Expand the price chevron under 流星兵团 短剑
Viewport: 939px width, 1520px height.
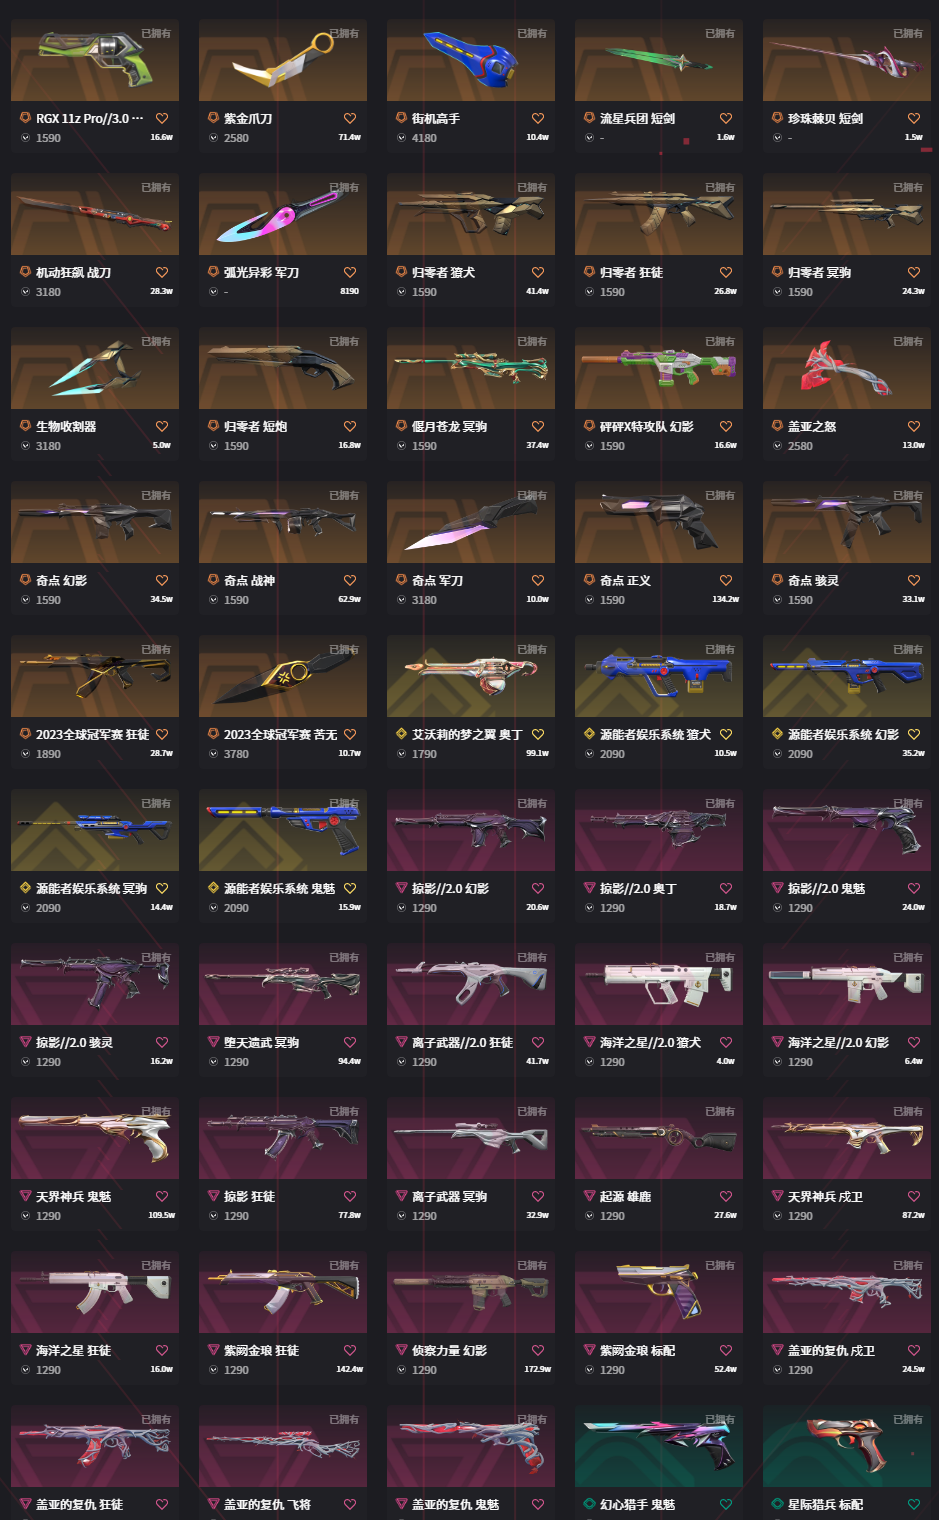click(589, 138)
